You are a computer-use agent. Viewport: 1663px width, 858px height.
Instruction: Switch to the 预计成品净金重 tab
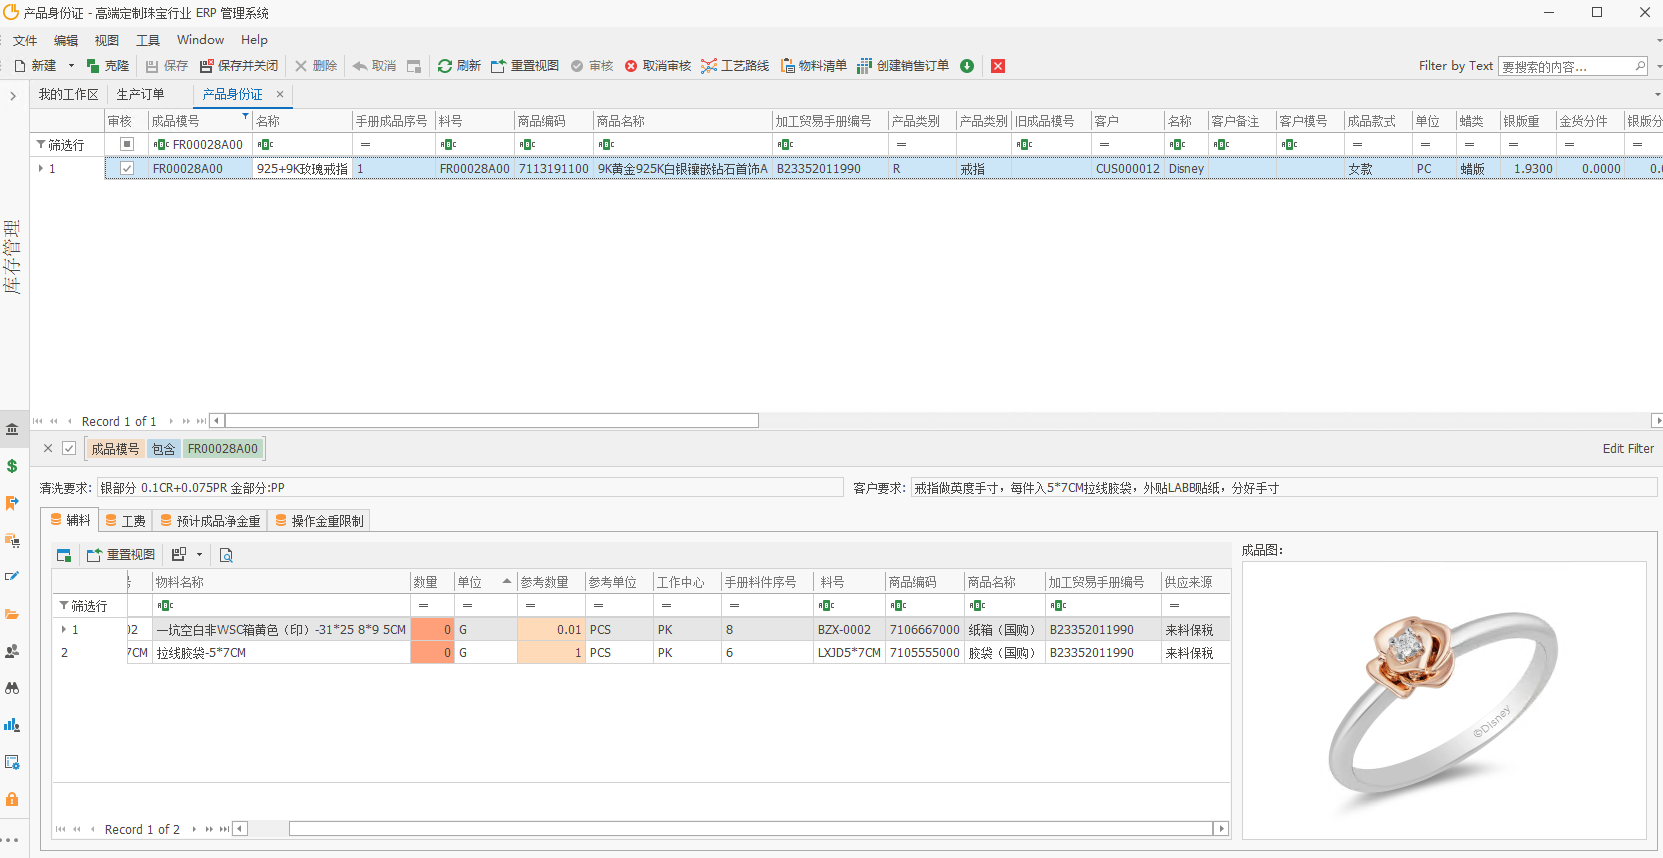(x=210, y=521)
